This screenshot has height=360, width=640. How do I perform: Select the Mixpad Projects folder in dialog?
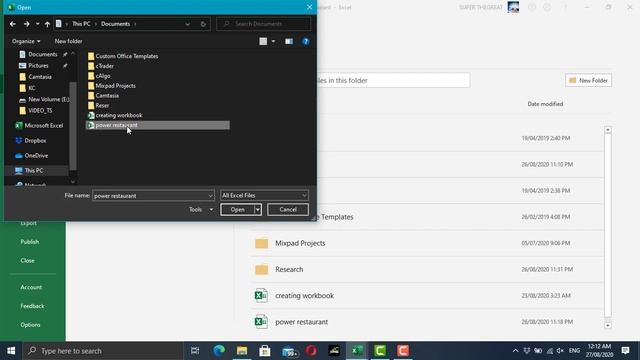[x=115, y=86]
